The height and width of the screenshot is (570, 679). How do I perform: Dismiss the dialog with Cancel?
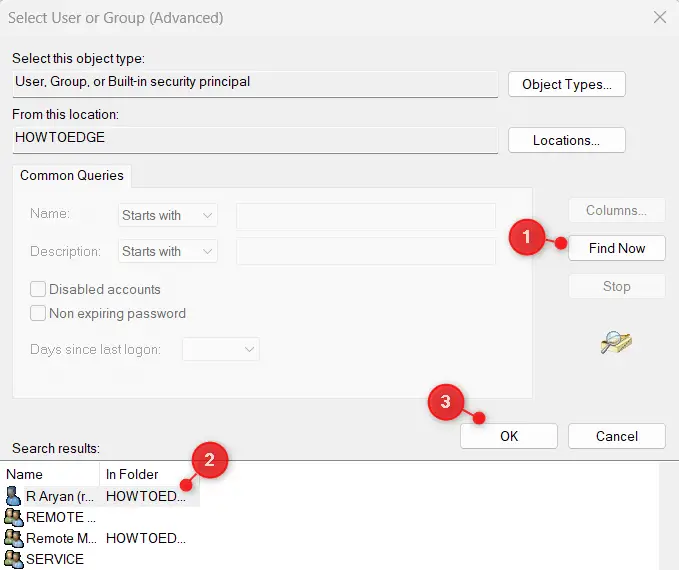[617, 436]
